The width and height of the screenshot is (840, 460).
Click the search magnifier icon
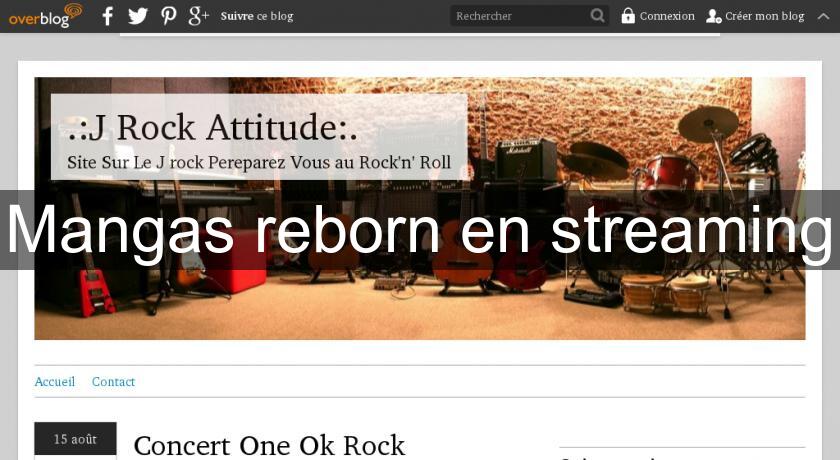pos(597,16)
